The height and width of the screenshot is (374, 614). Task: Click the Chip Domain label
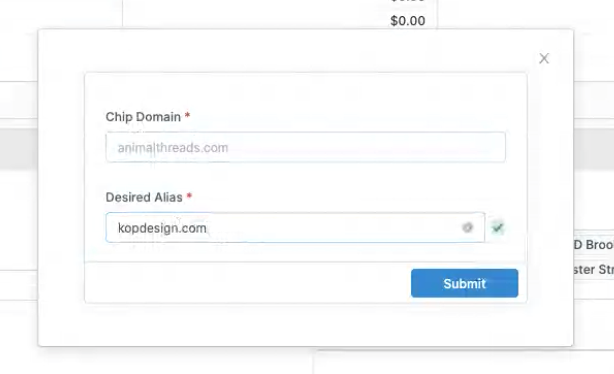click(143, 117)
